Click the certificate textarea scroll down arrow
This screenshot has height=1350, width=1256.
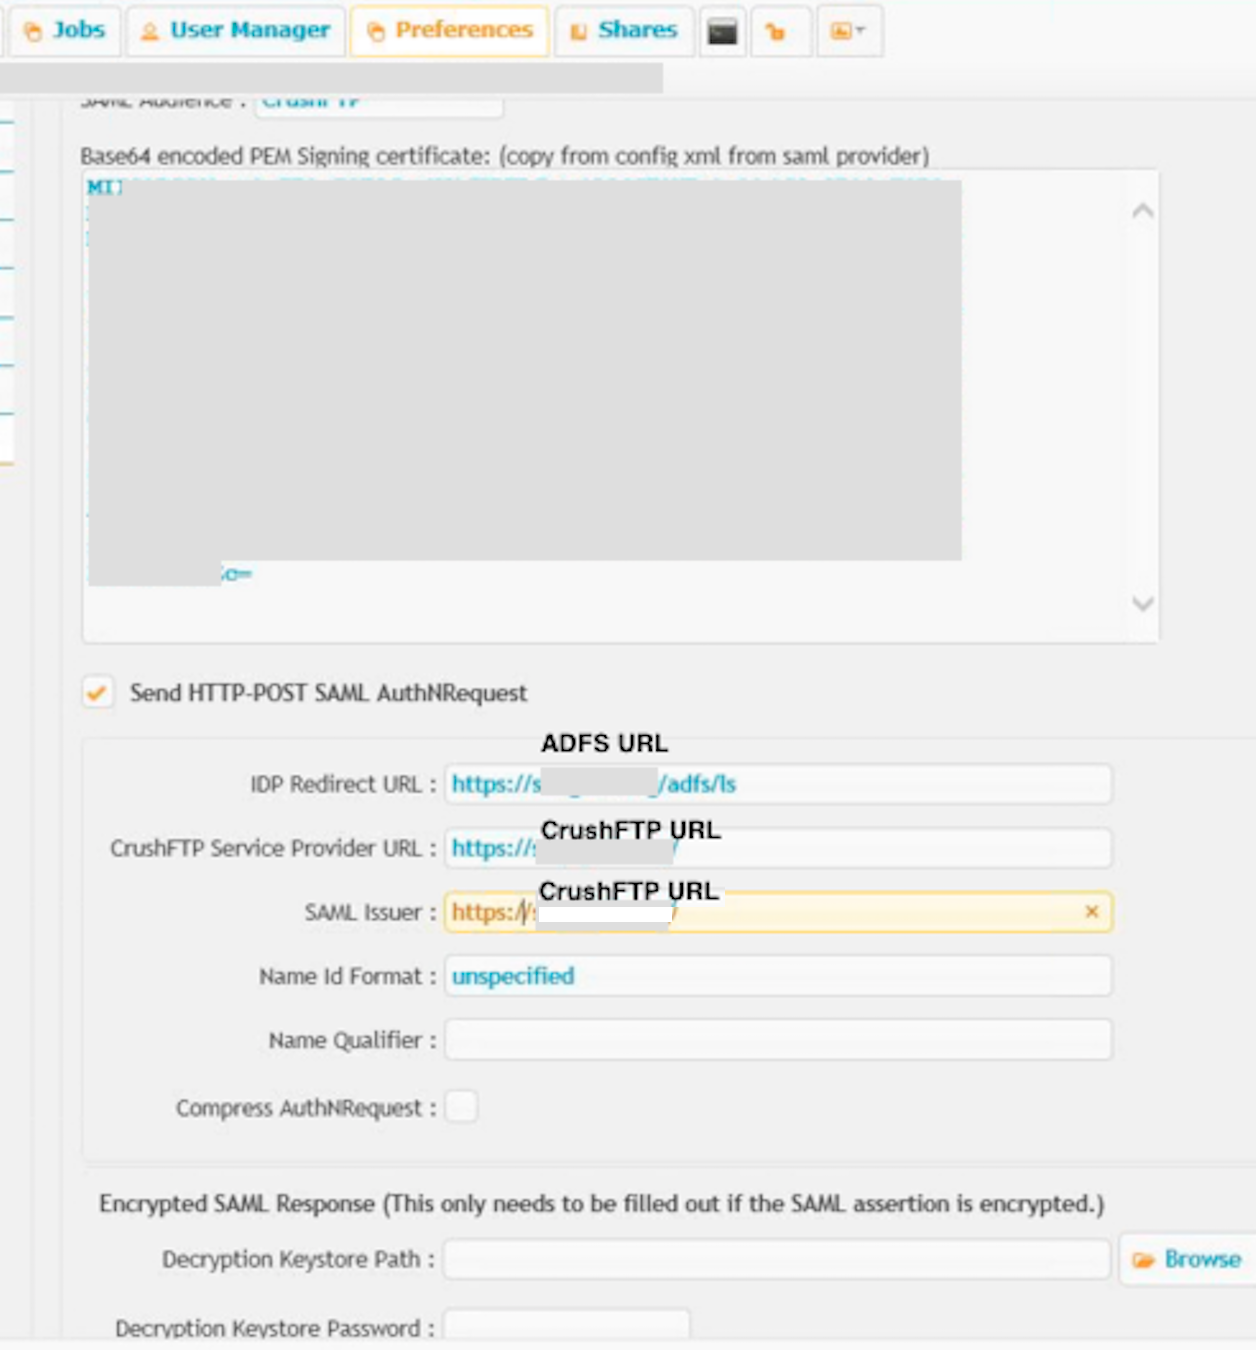1143,603
